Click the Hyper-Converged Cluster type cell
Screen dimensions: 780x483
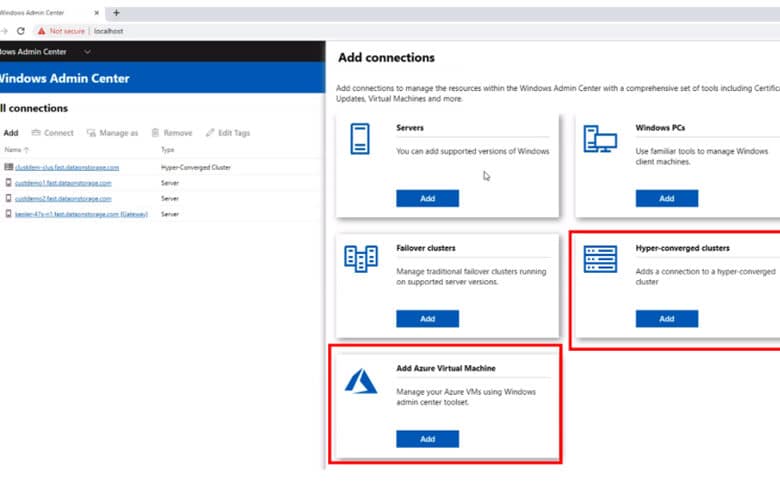pos(196,168)
